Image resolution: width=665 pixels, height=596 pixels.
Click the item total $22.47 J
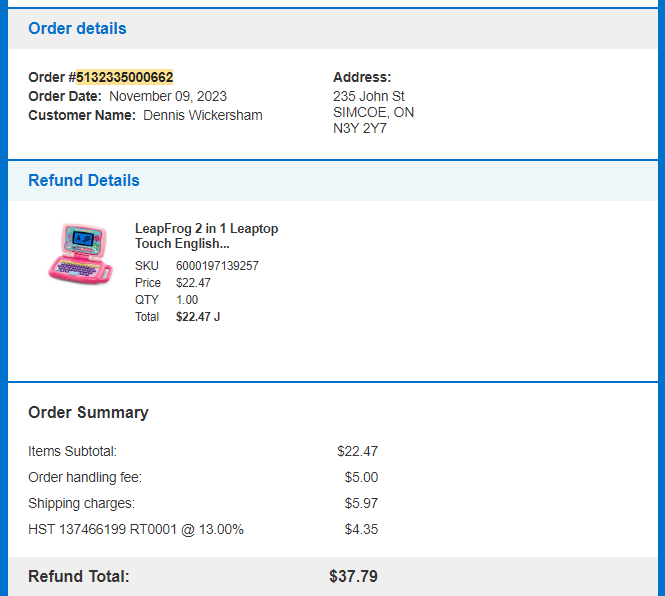[198, 317]
